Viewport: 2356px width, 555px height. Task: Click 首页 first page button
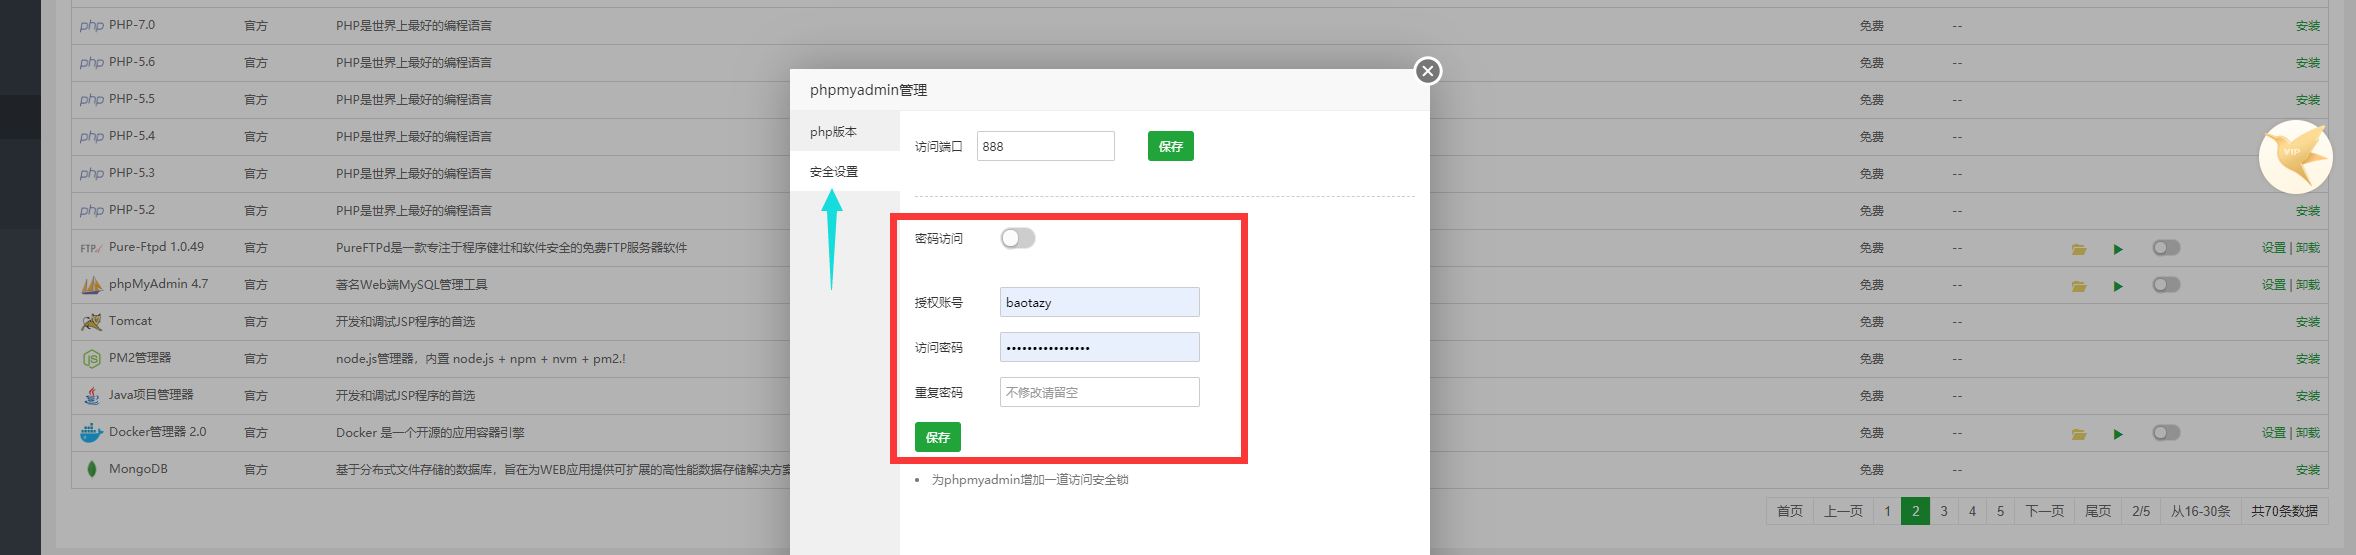point(1790,511)
